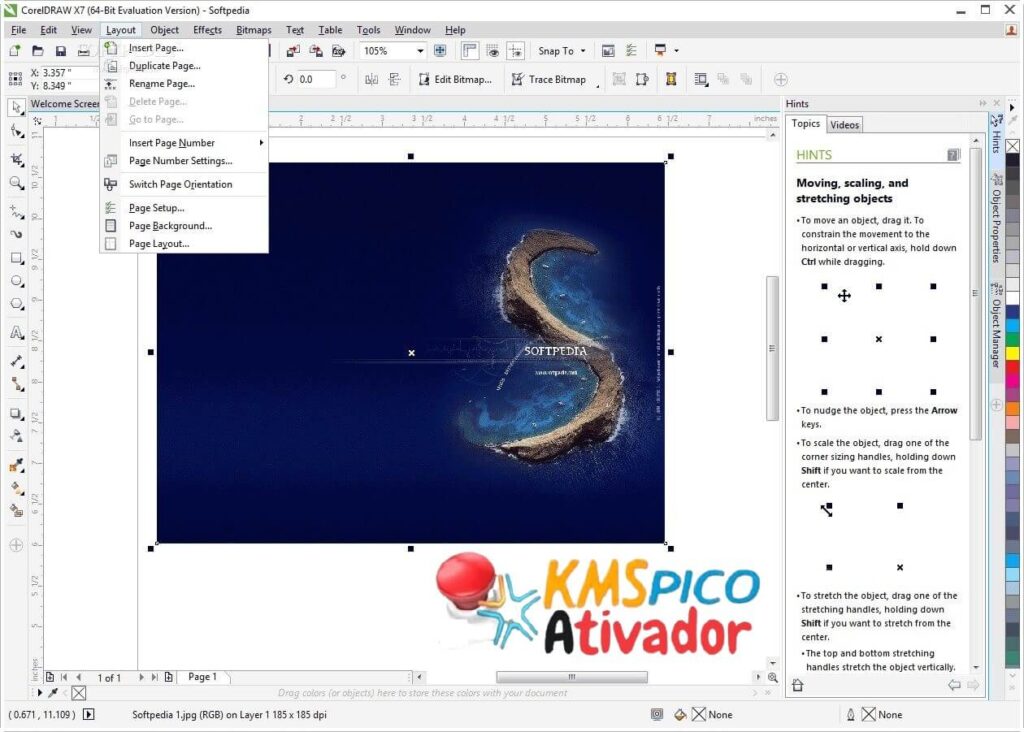
Task: Toggle the Show Guidelines button
Action: pyautogui.click(x=515, y=51)
